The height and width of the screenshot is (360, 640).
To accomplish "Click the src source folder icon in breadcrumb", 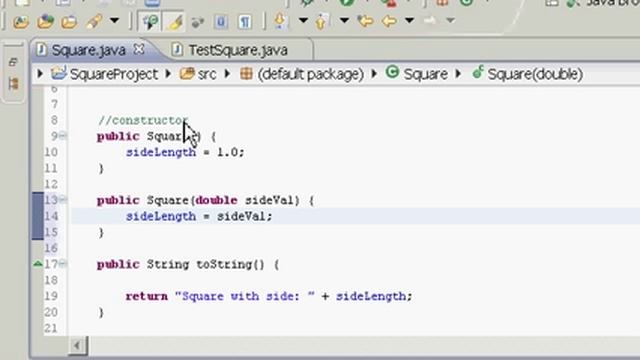I will pos(187,73).
